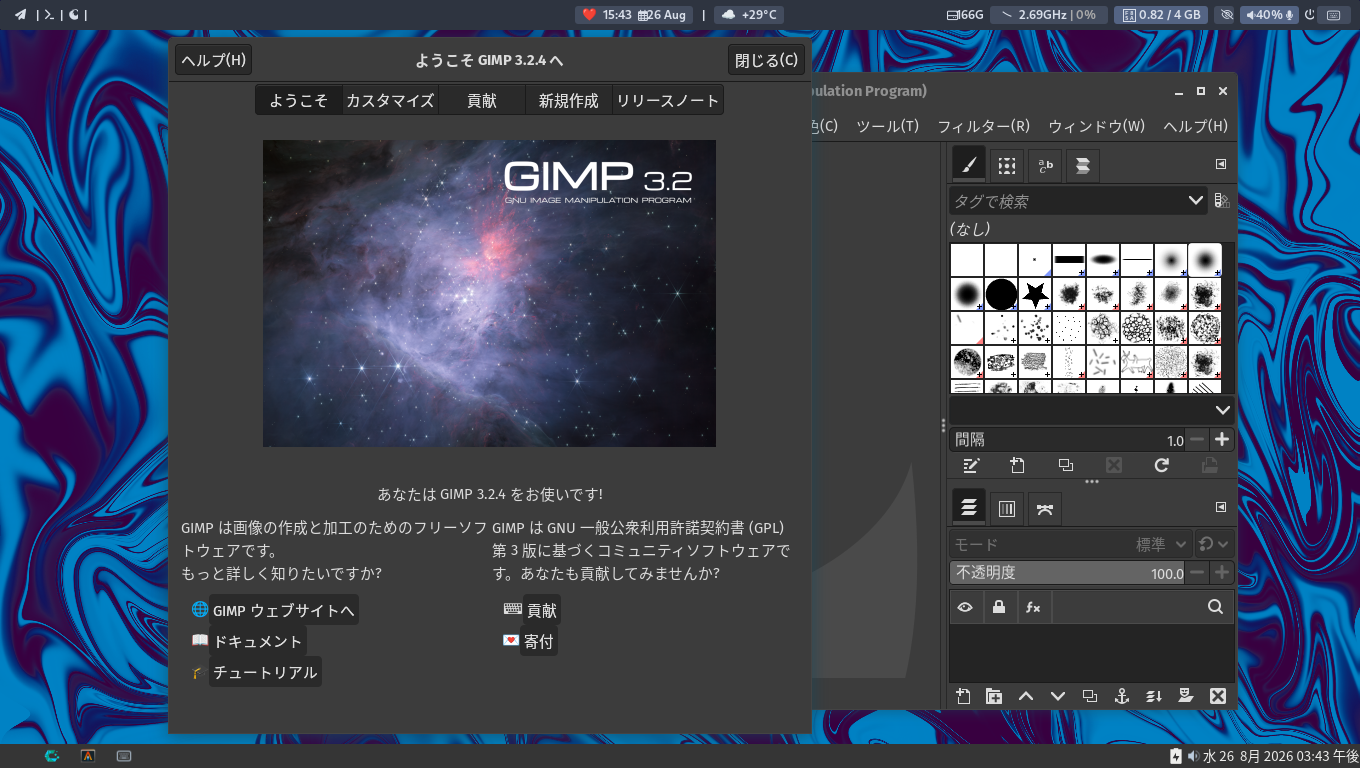This screenshot has height=768, width=1360.
Task: Open the GIMP ウェブサイトへ link
Action: (284, 610)
